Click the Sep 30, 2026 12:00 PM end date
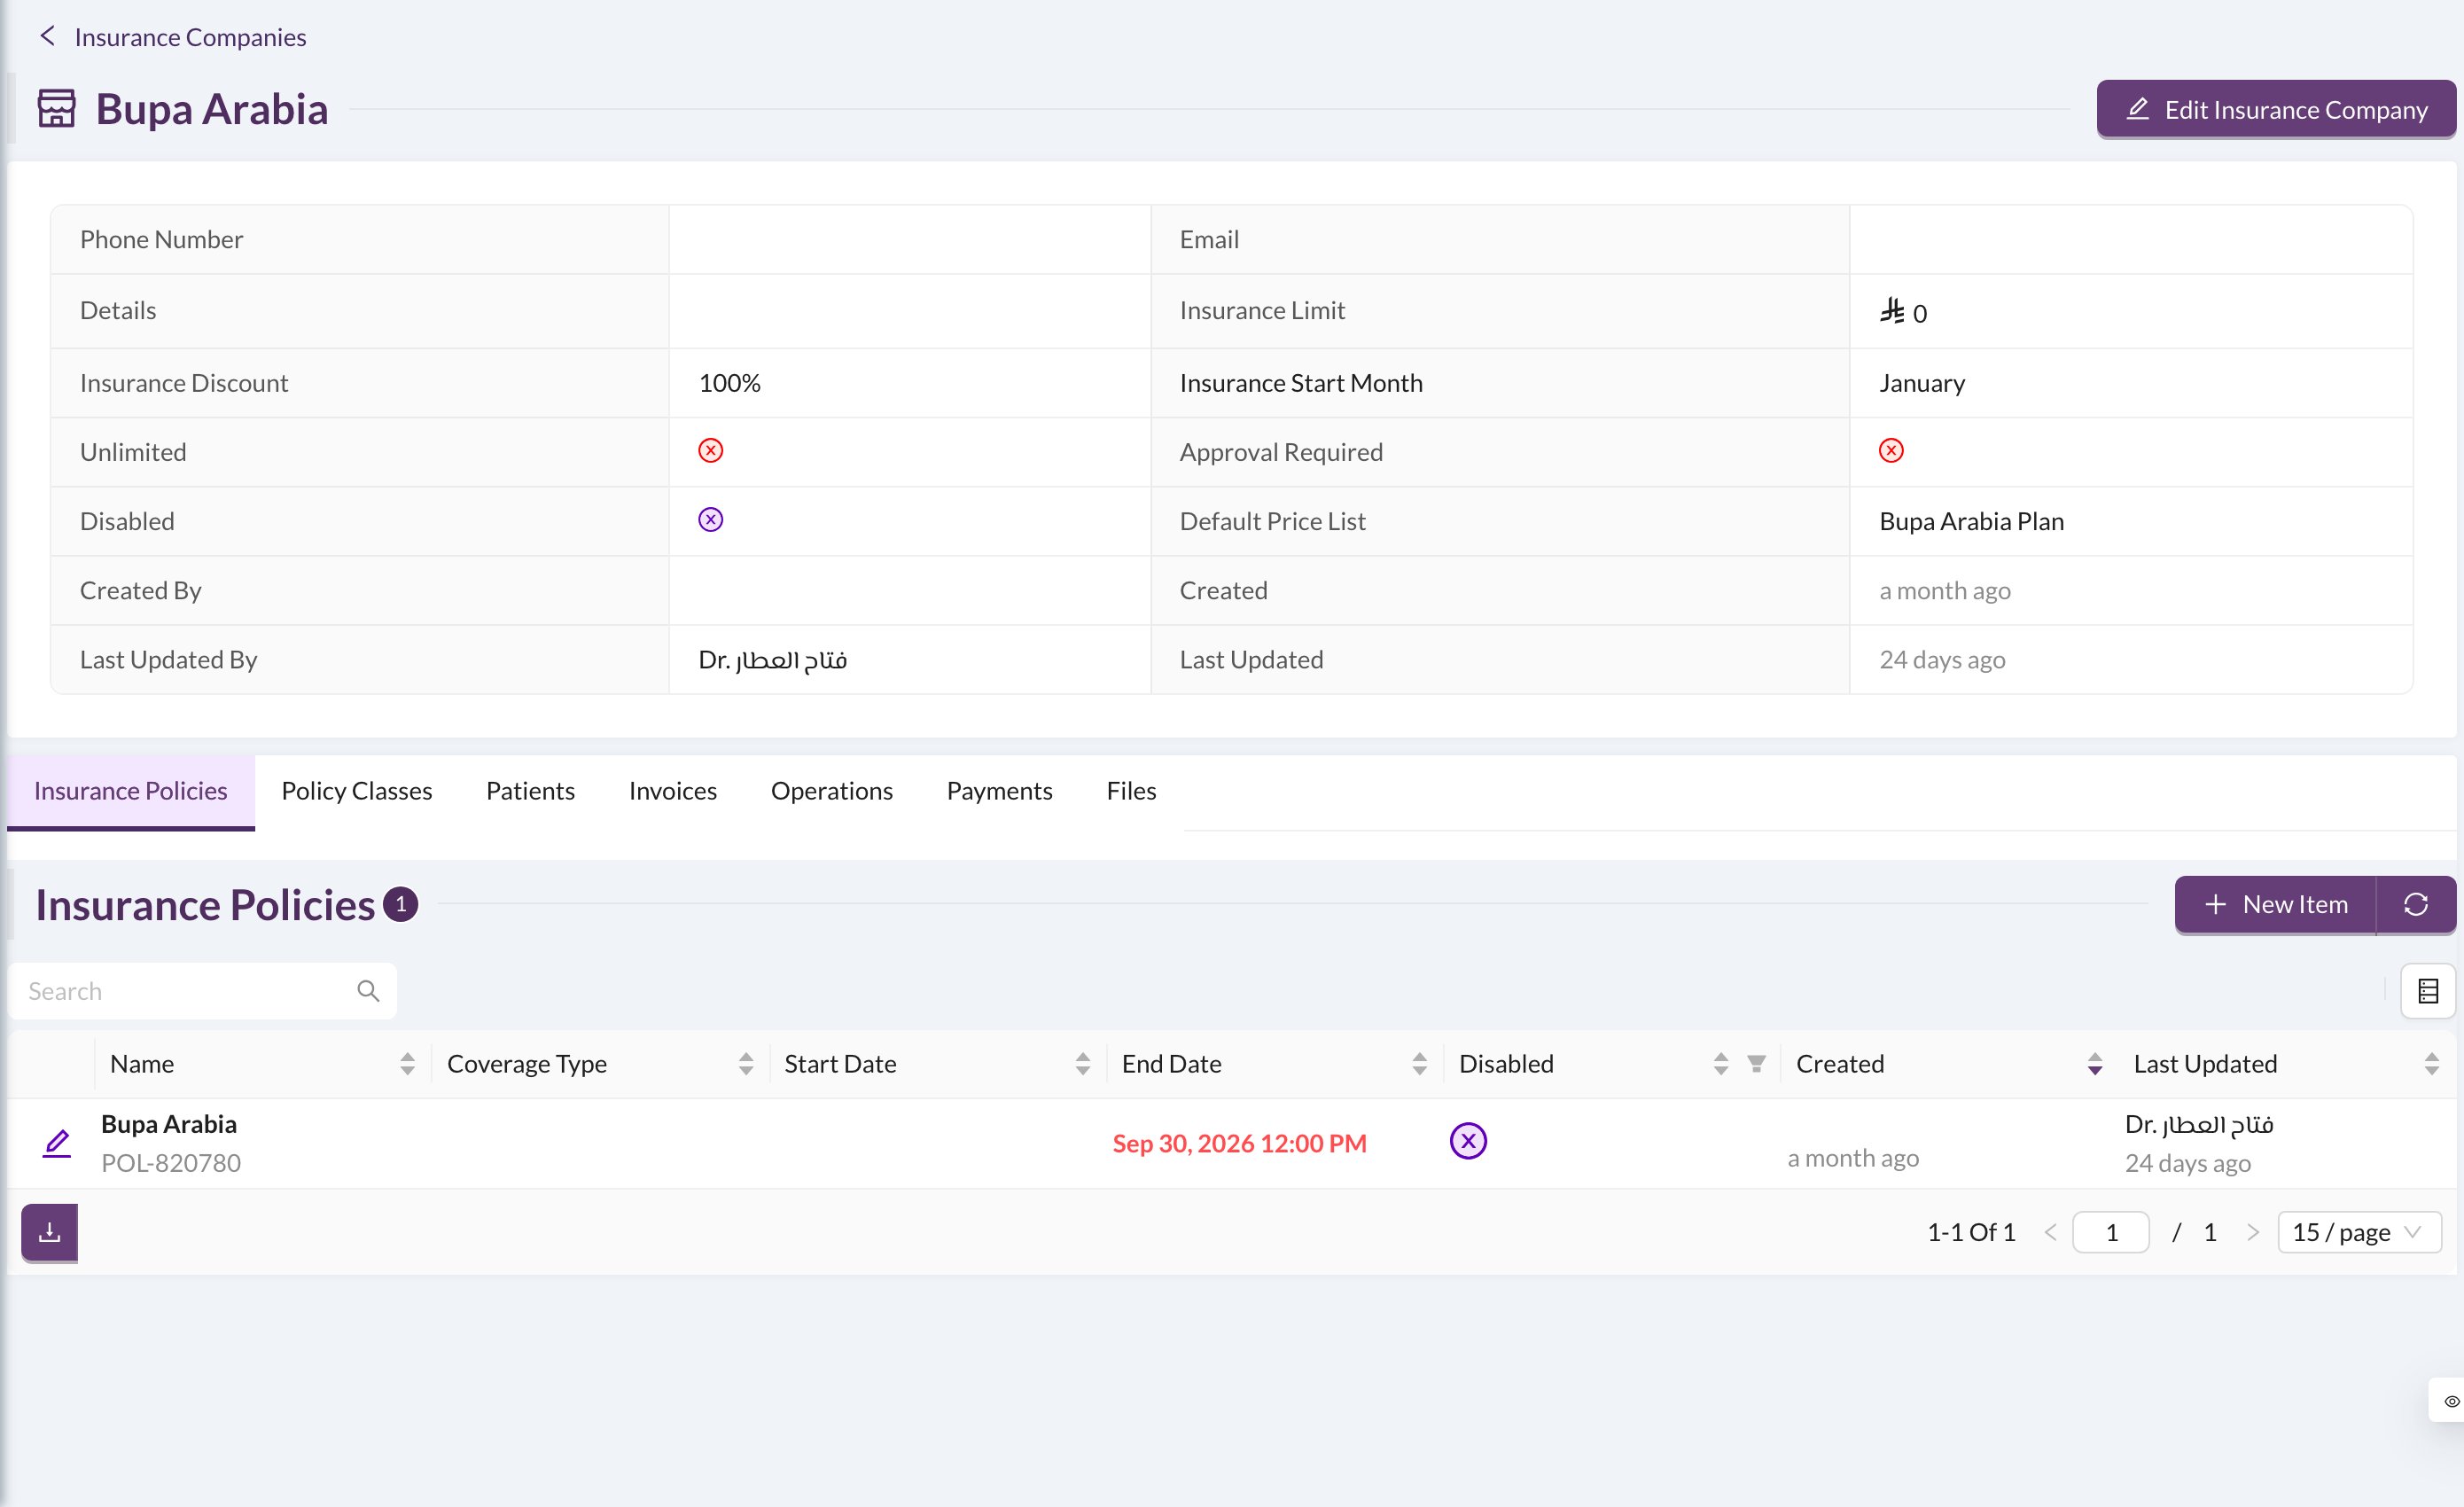Image resolution: width=2464 pixels, height=1507 pixels. 1239,1143
